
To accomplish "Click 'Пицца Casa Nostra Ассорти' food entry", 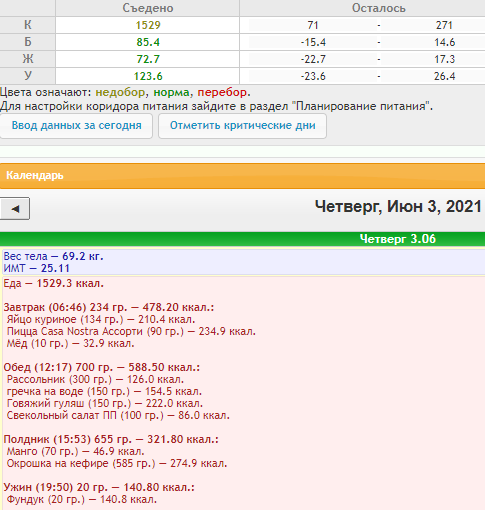I will [x=131, y=331].
